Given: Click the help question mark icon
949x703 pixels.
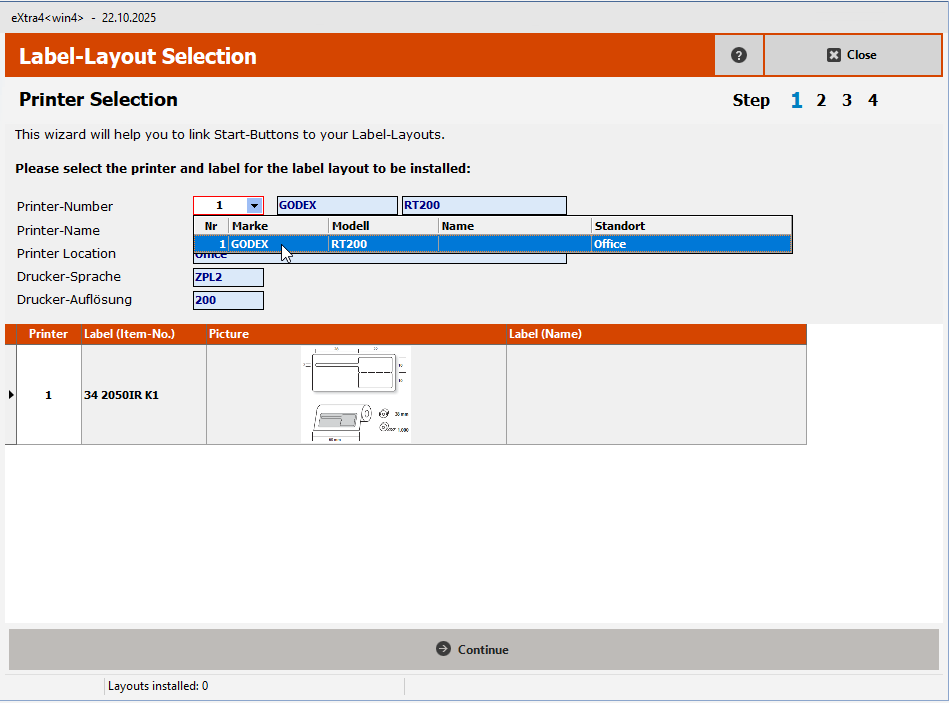Looking at the screenshot, I should tap(739, 55).
